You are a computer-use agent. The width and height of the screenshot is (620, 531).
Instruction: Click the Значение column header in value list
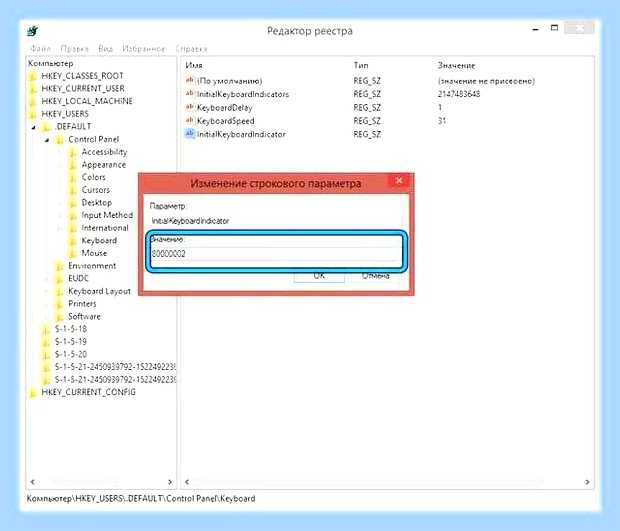tap(456, 65)
